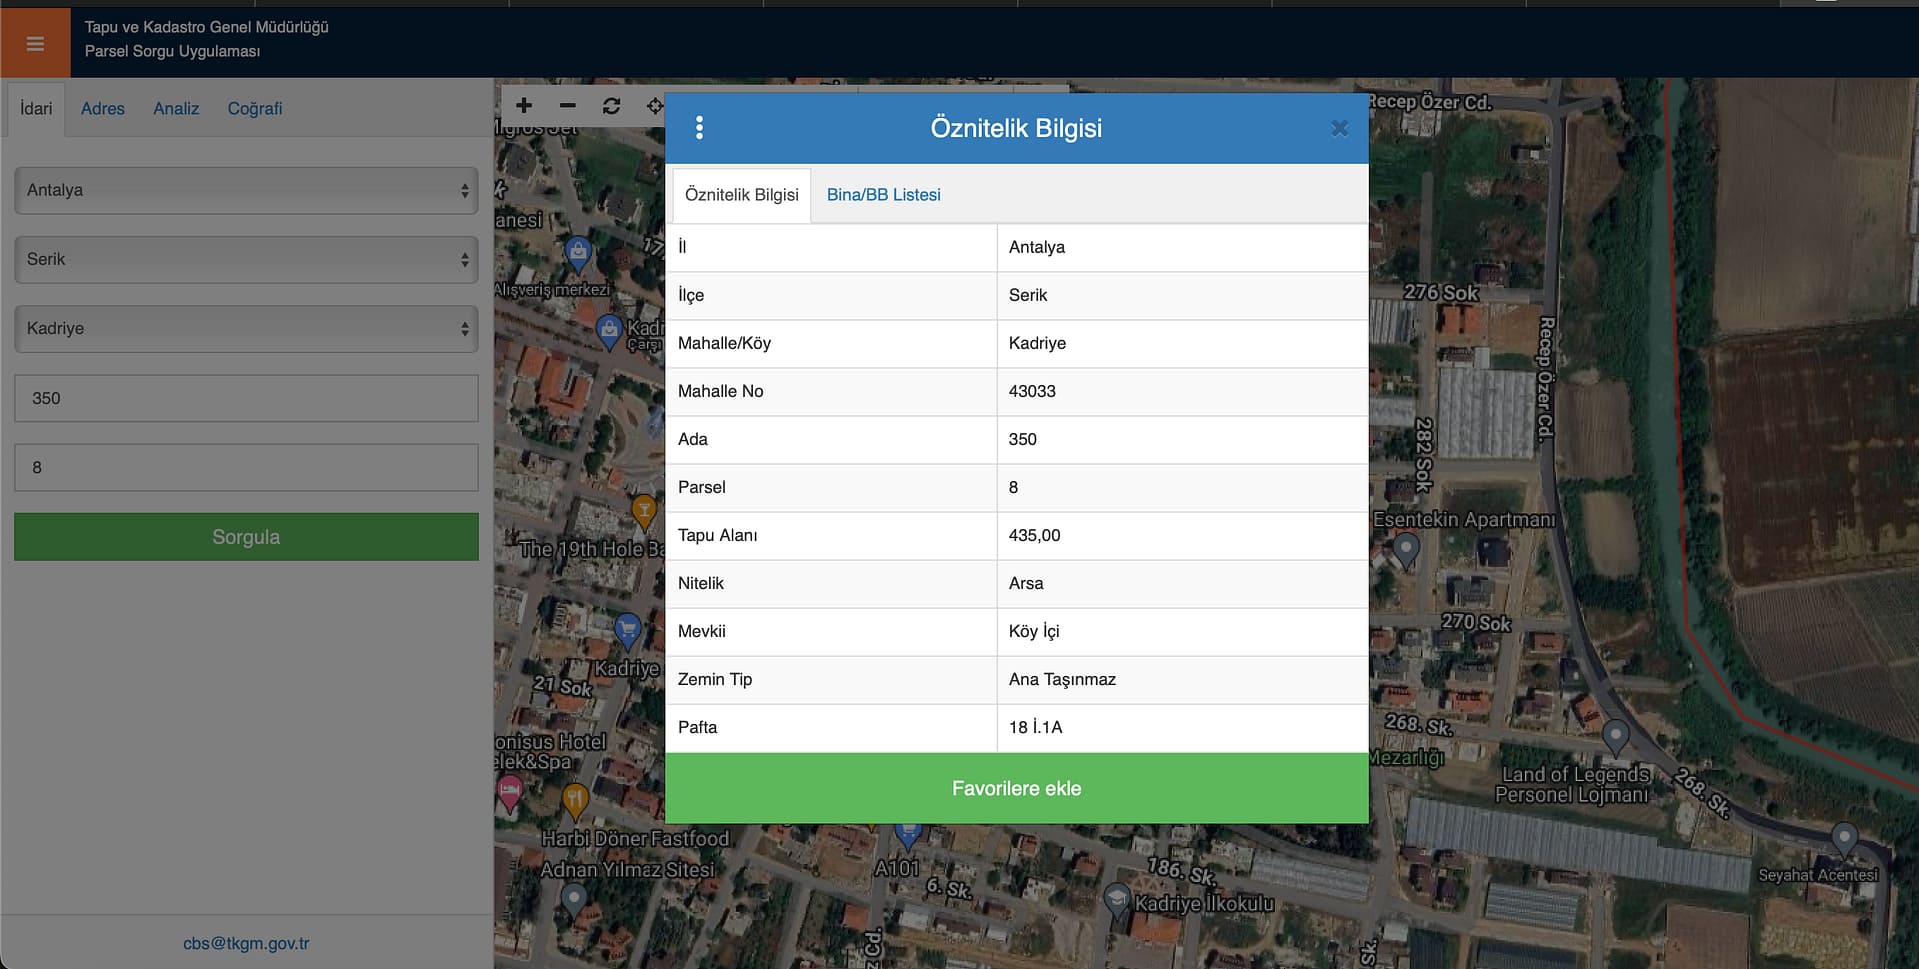The height and width of the screenshot is (969, 1919).
Task: Click the Seyahat Acentesi map pin
Action: (x=1844, y=839)
